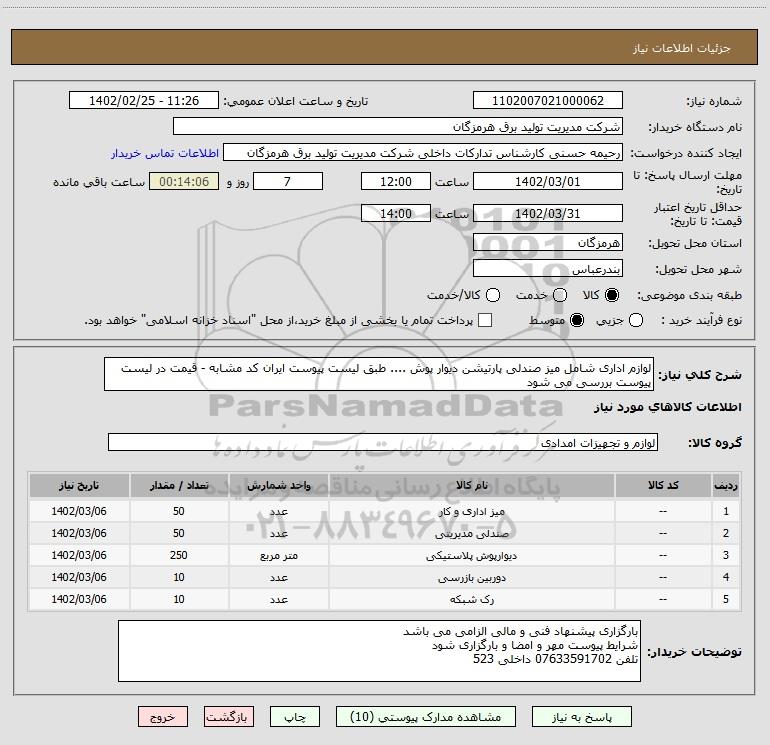Click عدد unit in صندلی مدیریتی row

click(278, 533)
